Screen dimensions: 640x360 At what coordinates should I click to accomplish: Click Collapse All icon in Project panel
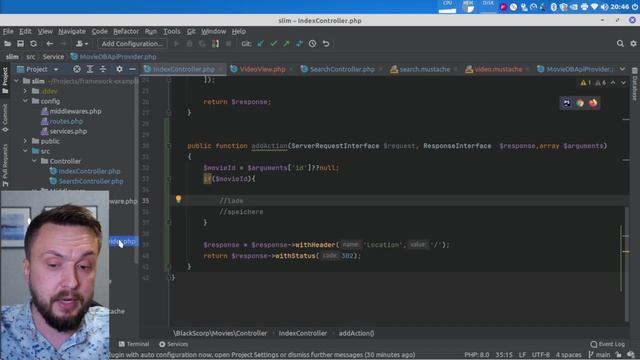click(x=103, y=69)
